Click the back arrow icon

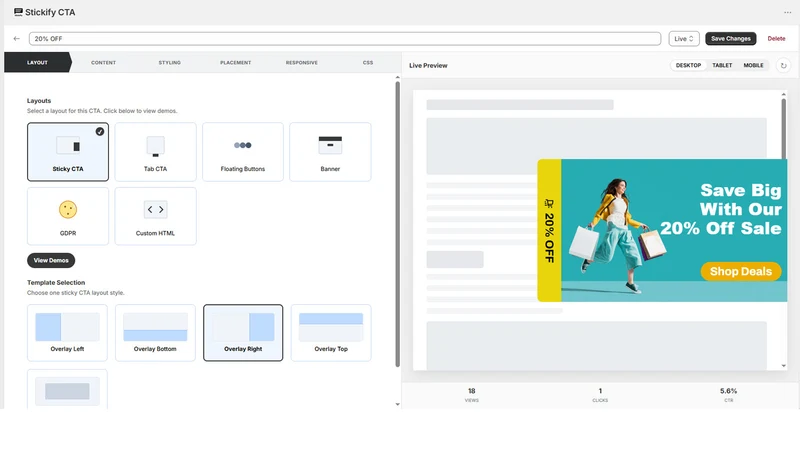17,39
